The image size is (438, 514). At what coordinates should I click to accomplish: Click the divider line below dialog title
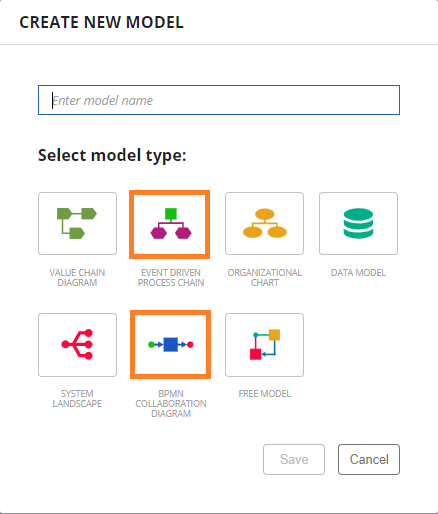tap(219, 44)
